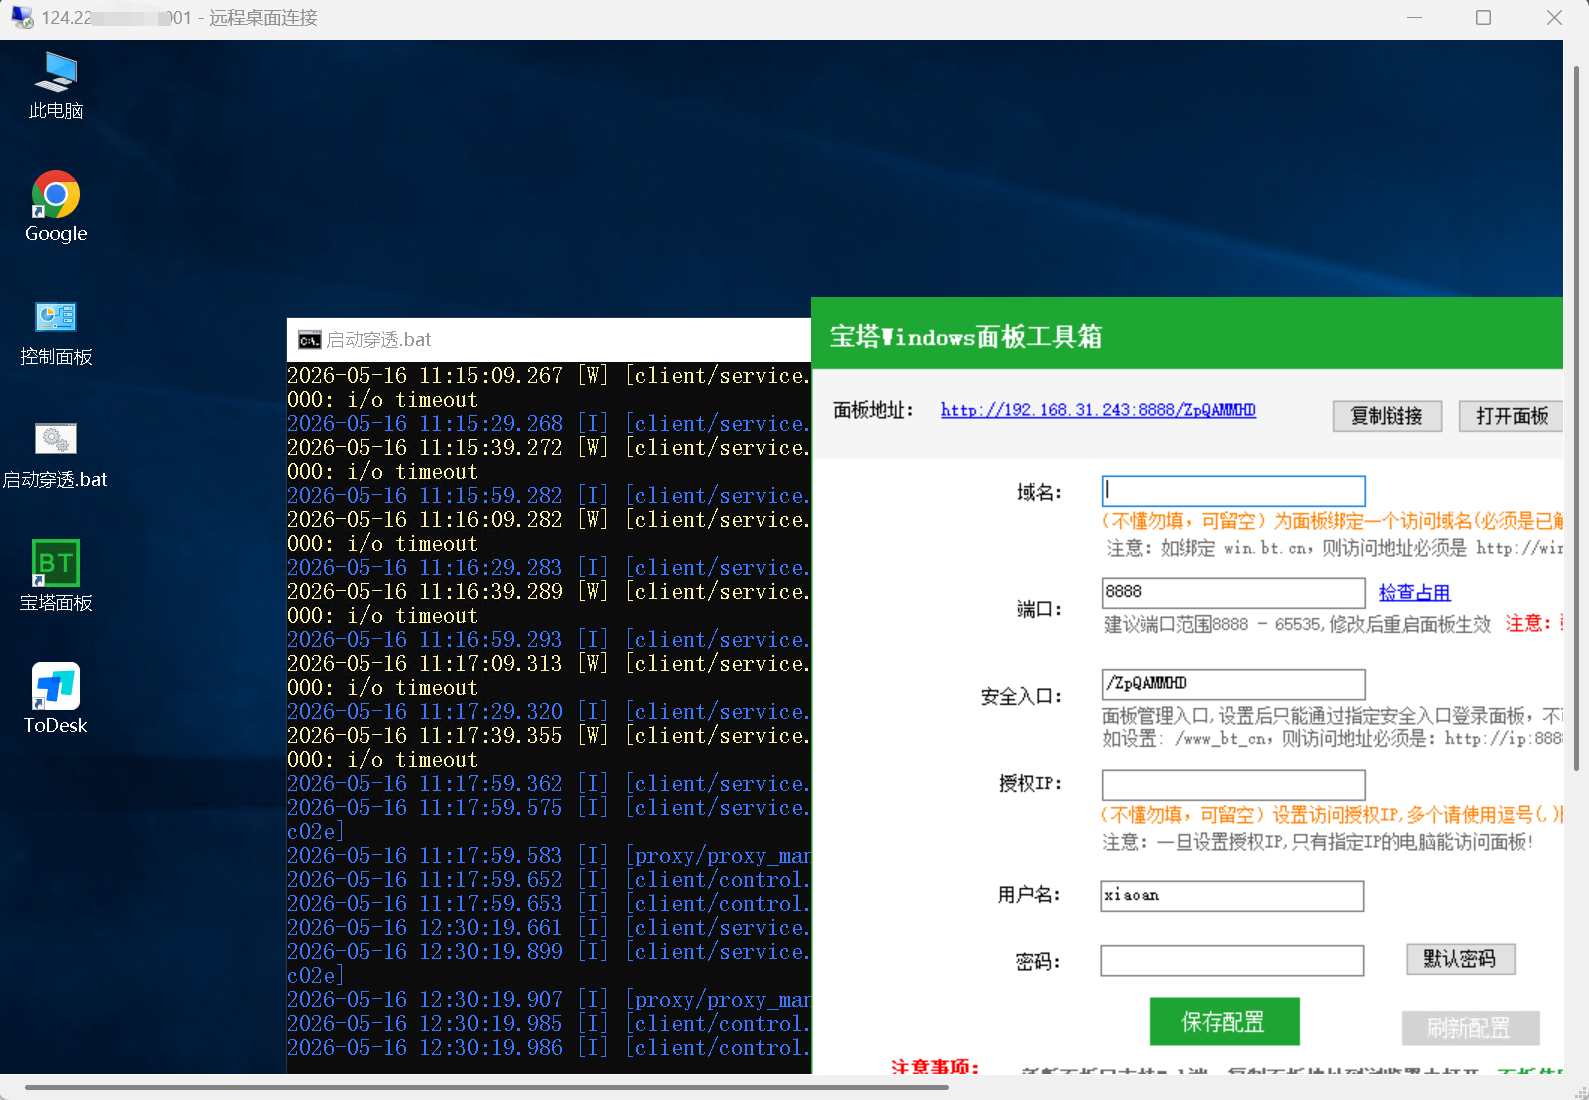Click the 端口 field containing 8888
The image size is (1589, 1100).
click(x=1233, y=592)
